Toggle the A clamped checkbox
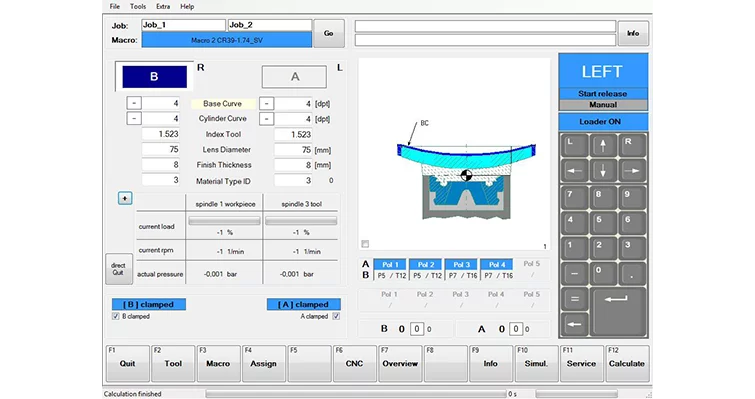Viewport: 755px width, 399px height. click(x=336, y=316)
